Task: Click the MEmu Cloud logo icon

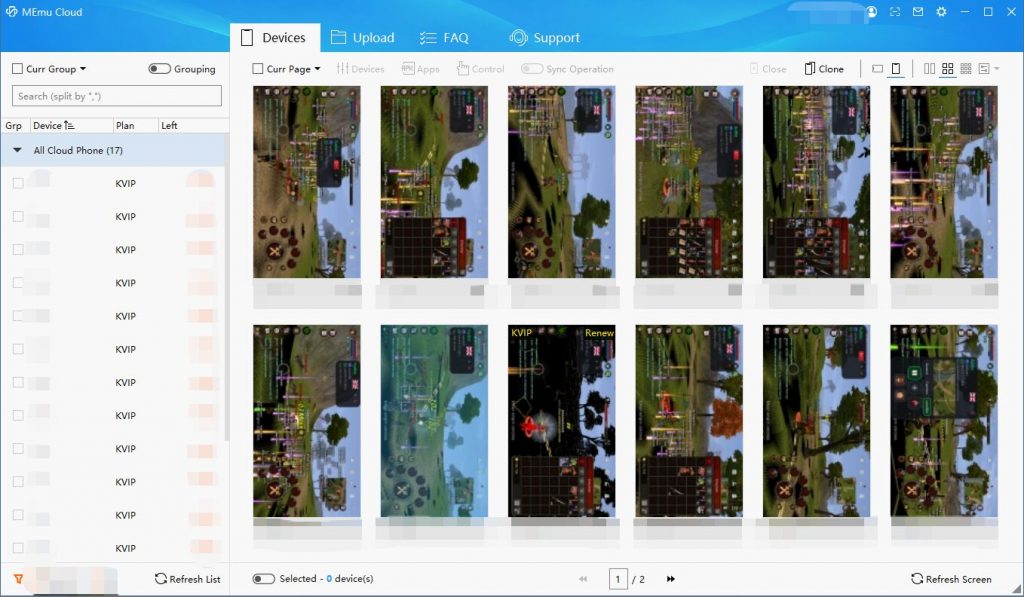Action: pyautogui.click(x=11, y=12)
